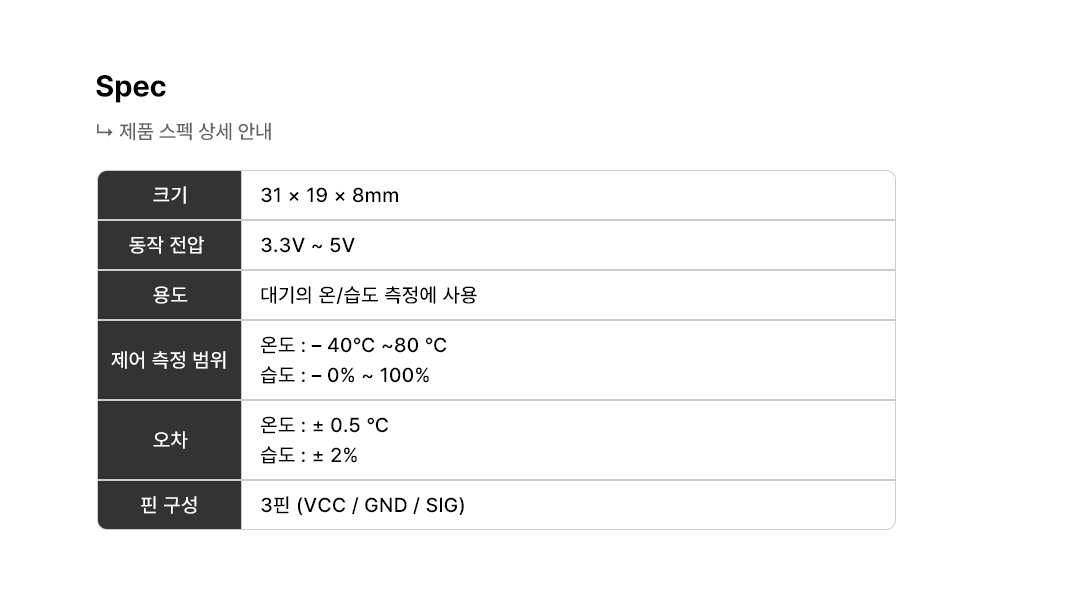The image size is (1089, 608).
Task: Click the GND pin name
Action: pyautogui.click(x=386, y=505)
